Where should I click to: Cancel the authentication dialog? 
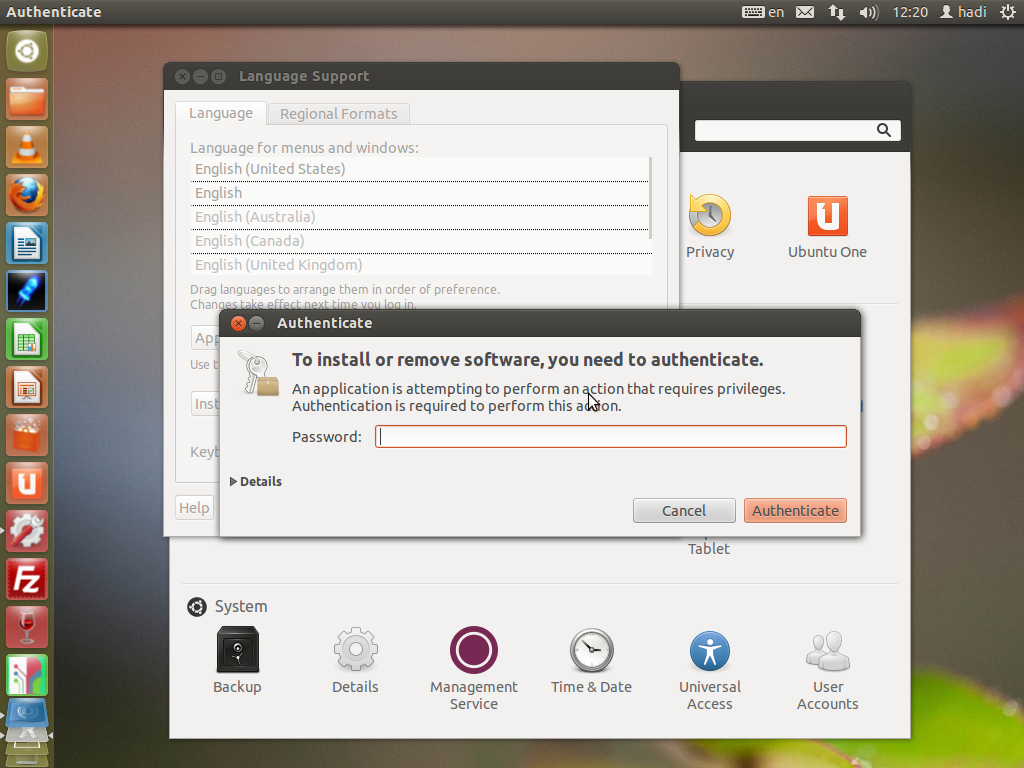(684, 511)
